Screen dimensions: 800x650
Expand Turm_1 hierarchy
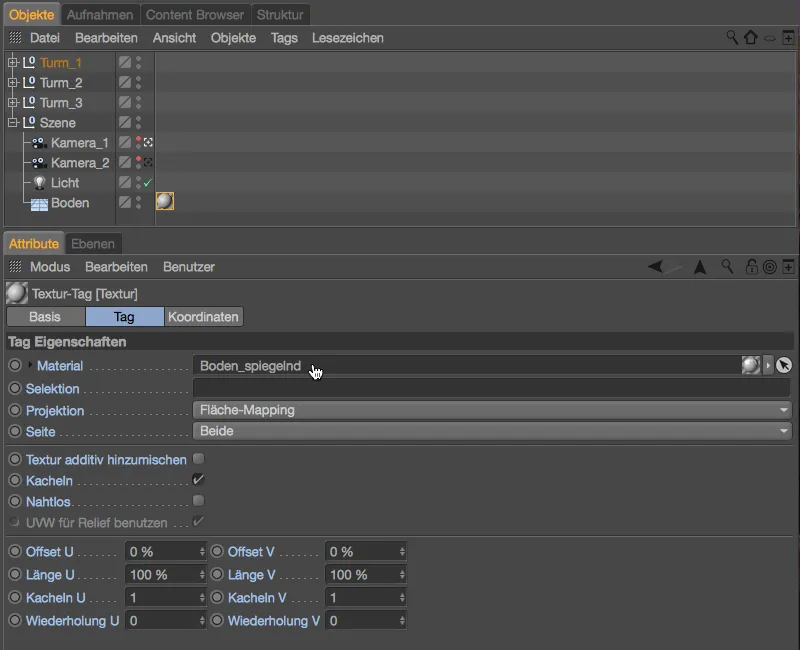pyautogui.click(x=13, y=62)
